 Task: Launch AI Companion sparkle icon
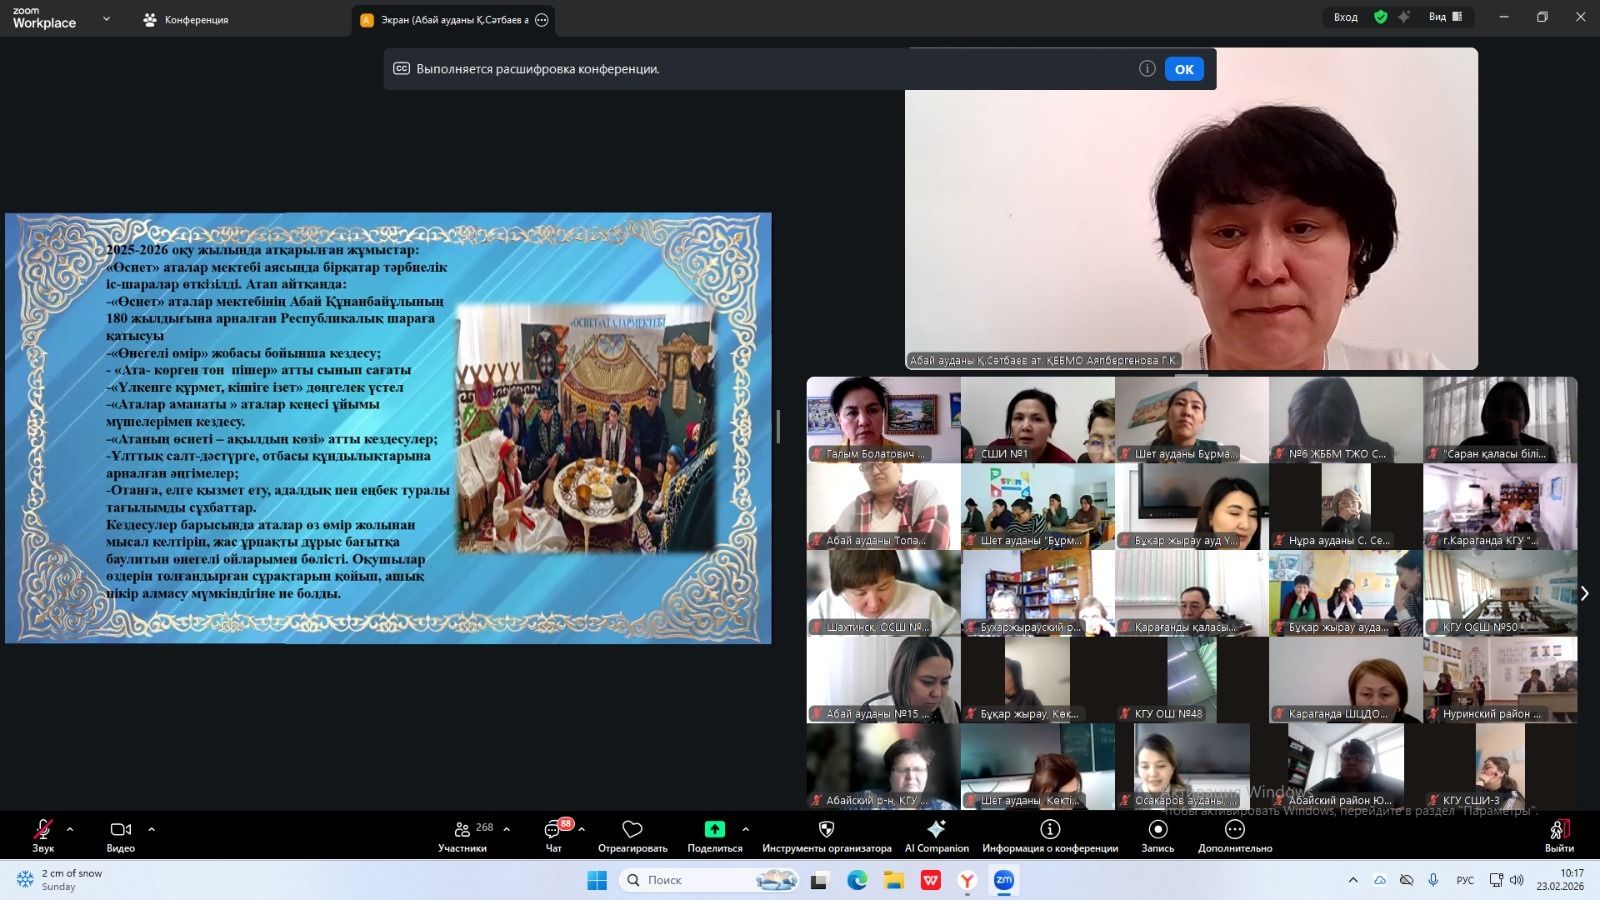click(x=936, y=830)
